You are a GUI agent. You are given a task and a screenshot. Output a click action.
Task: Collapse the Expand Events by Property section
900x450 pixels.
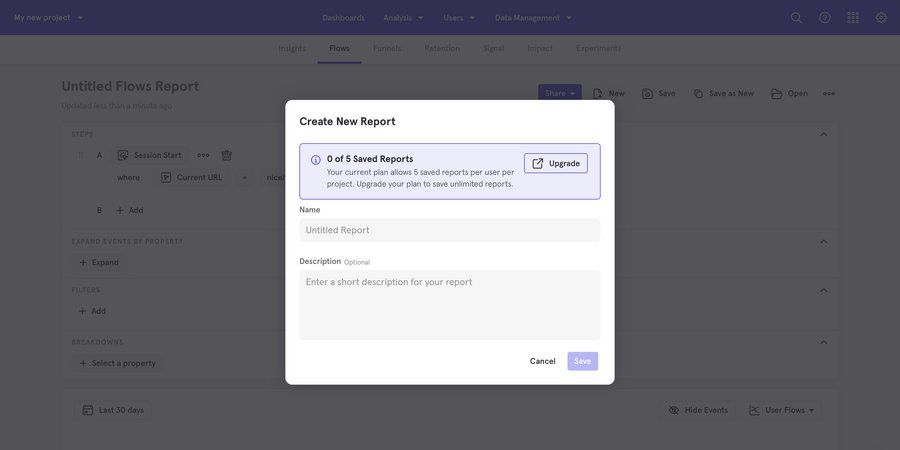pyautogui.click(x=824, y=242)
